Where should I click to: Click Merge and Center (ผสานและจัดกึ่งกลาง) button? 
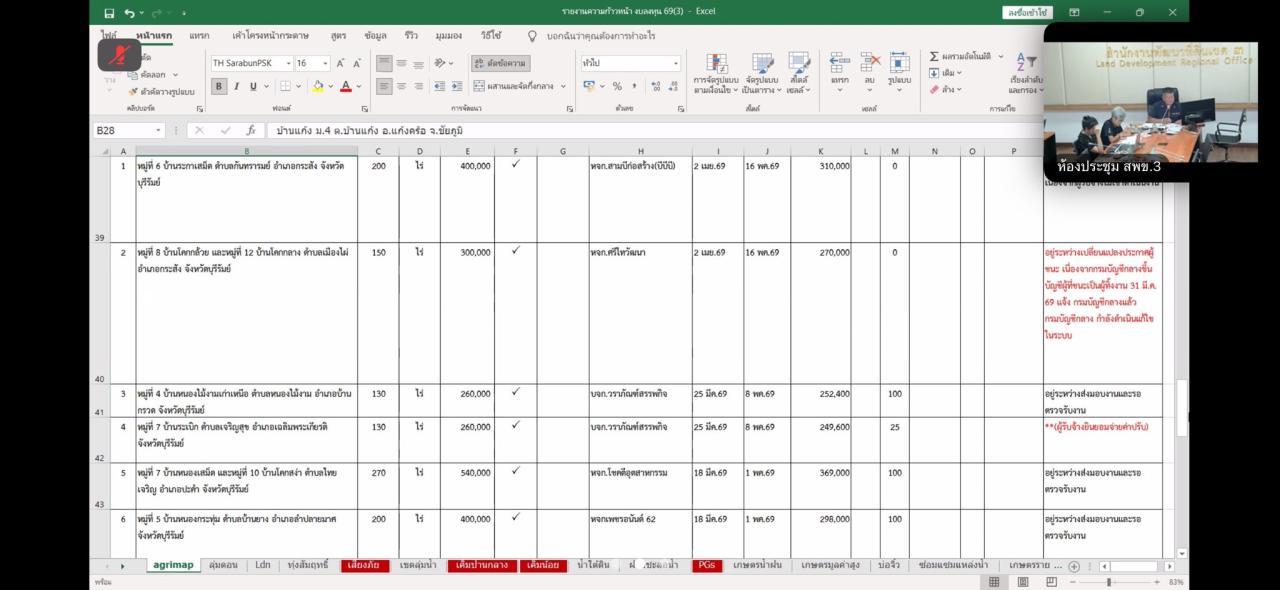(x=514, y=86)
